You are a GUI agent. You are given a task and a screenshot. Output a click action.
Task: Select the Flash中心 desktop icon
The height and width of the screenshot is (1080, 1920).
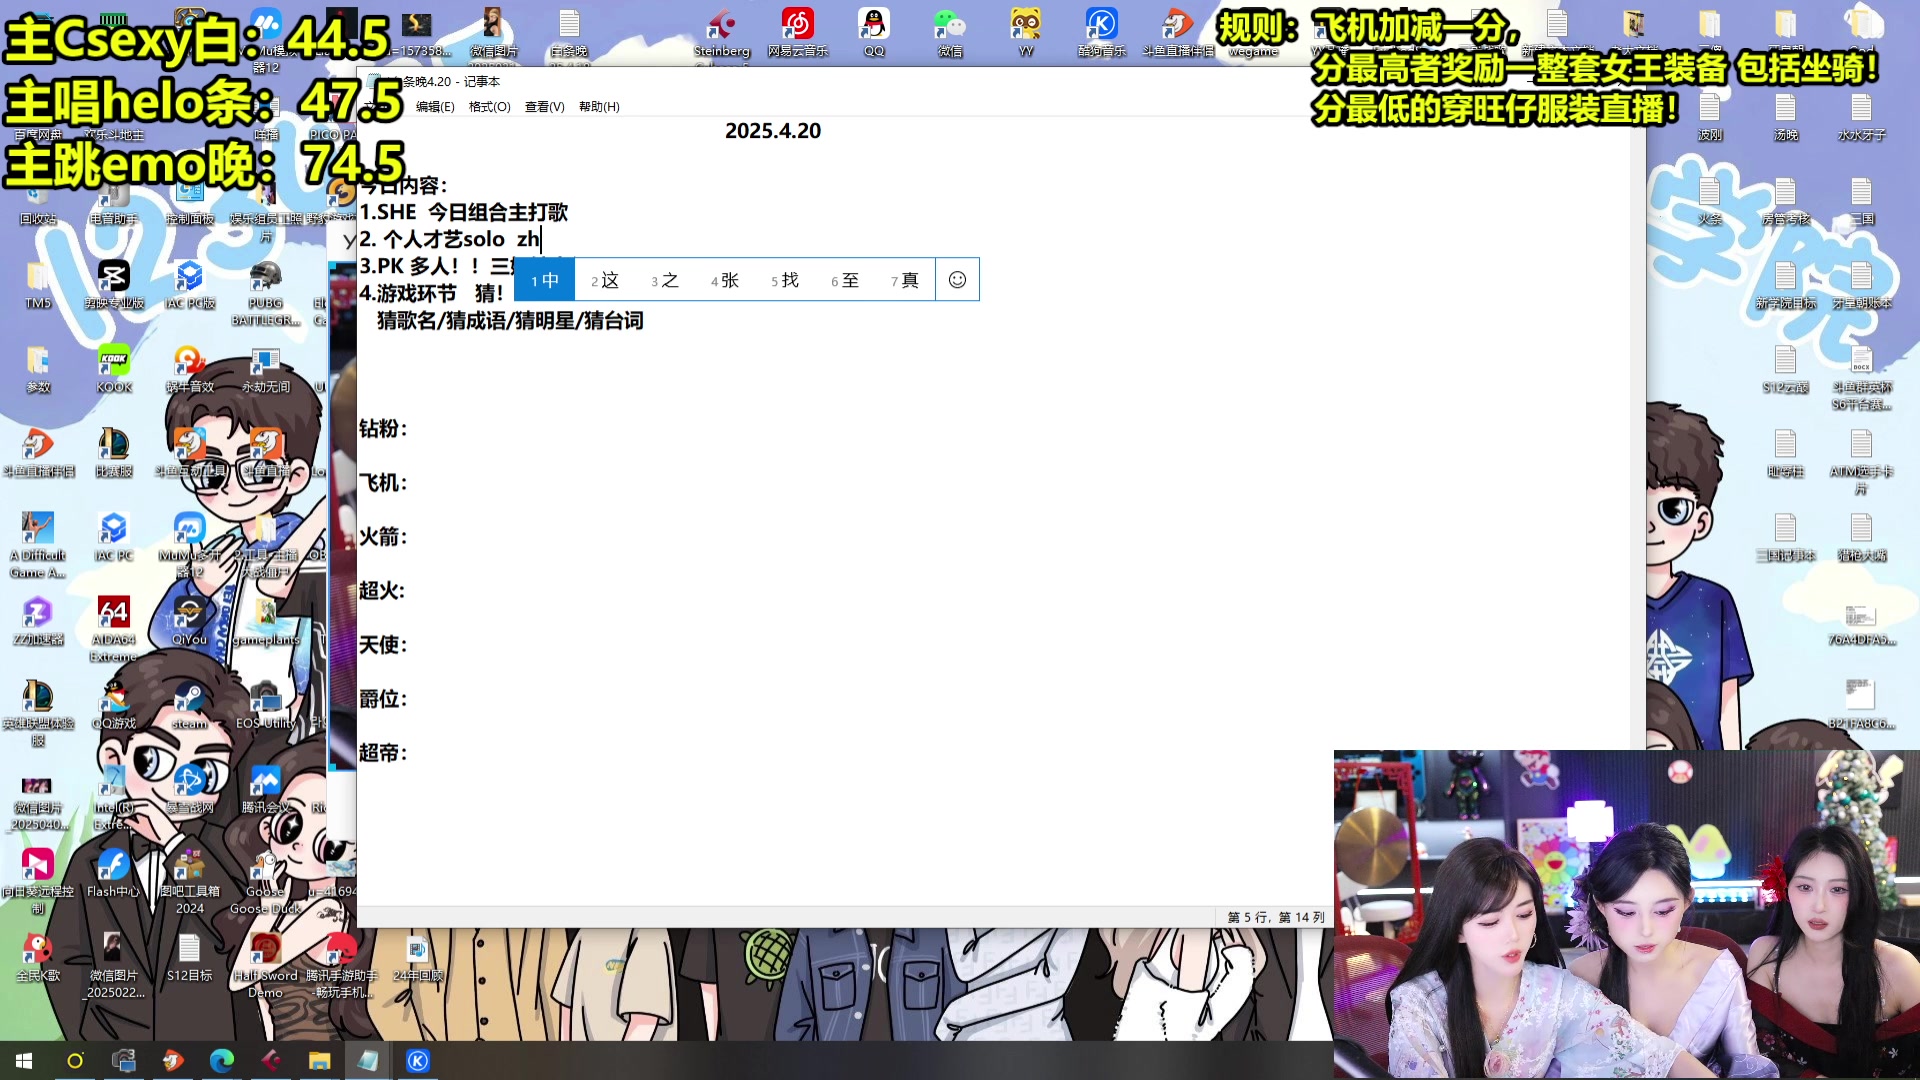click(113, 873)
